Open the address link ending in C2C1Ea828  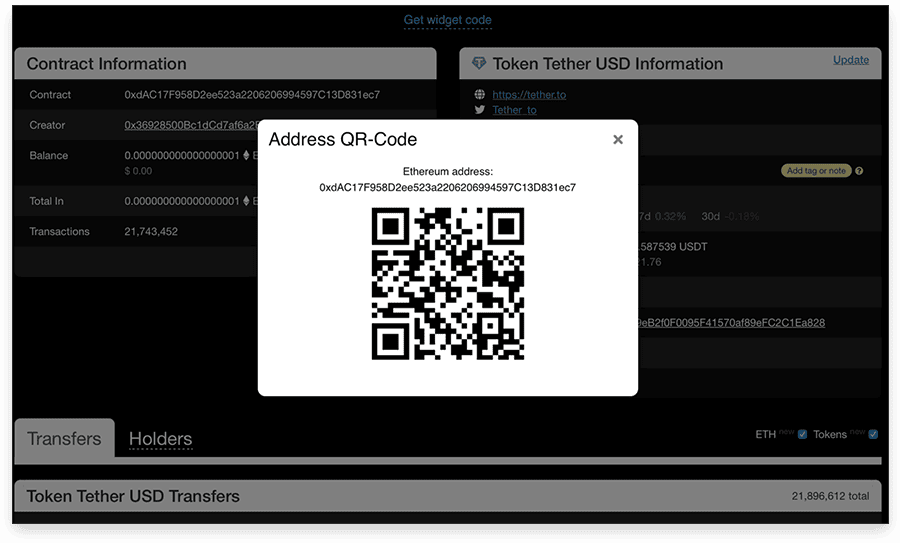[731, 323]
